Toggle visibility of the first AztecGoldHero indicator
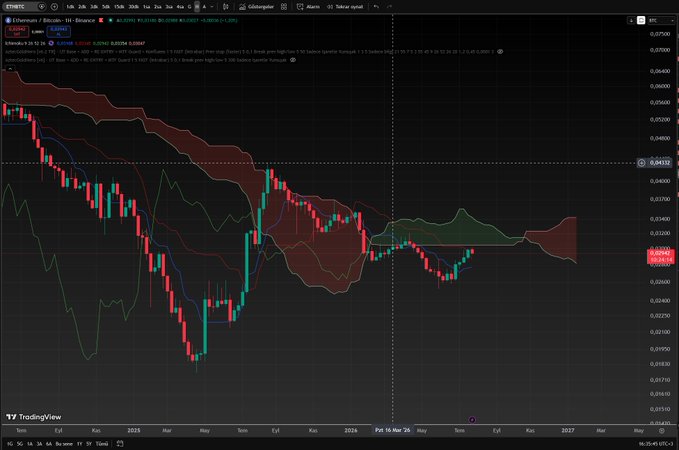Screen dimensions: 679x450 (500, 52)
